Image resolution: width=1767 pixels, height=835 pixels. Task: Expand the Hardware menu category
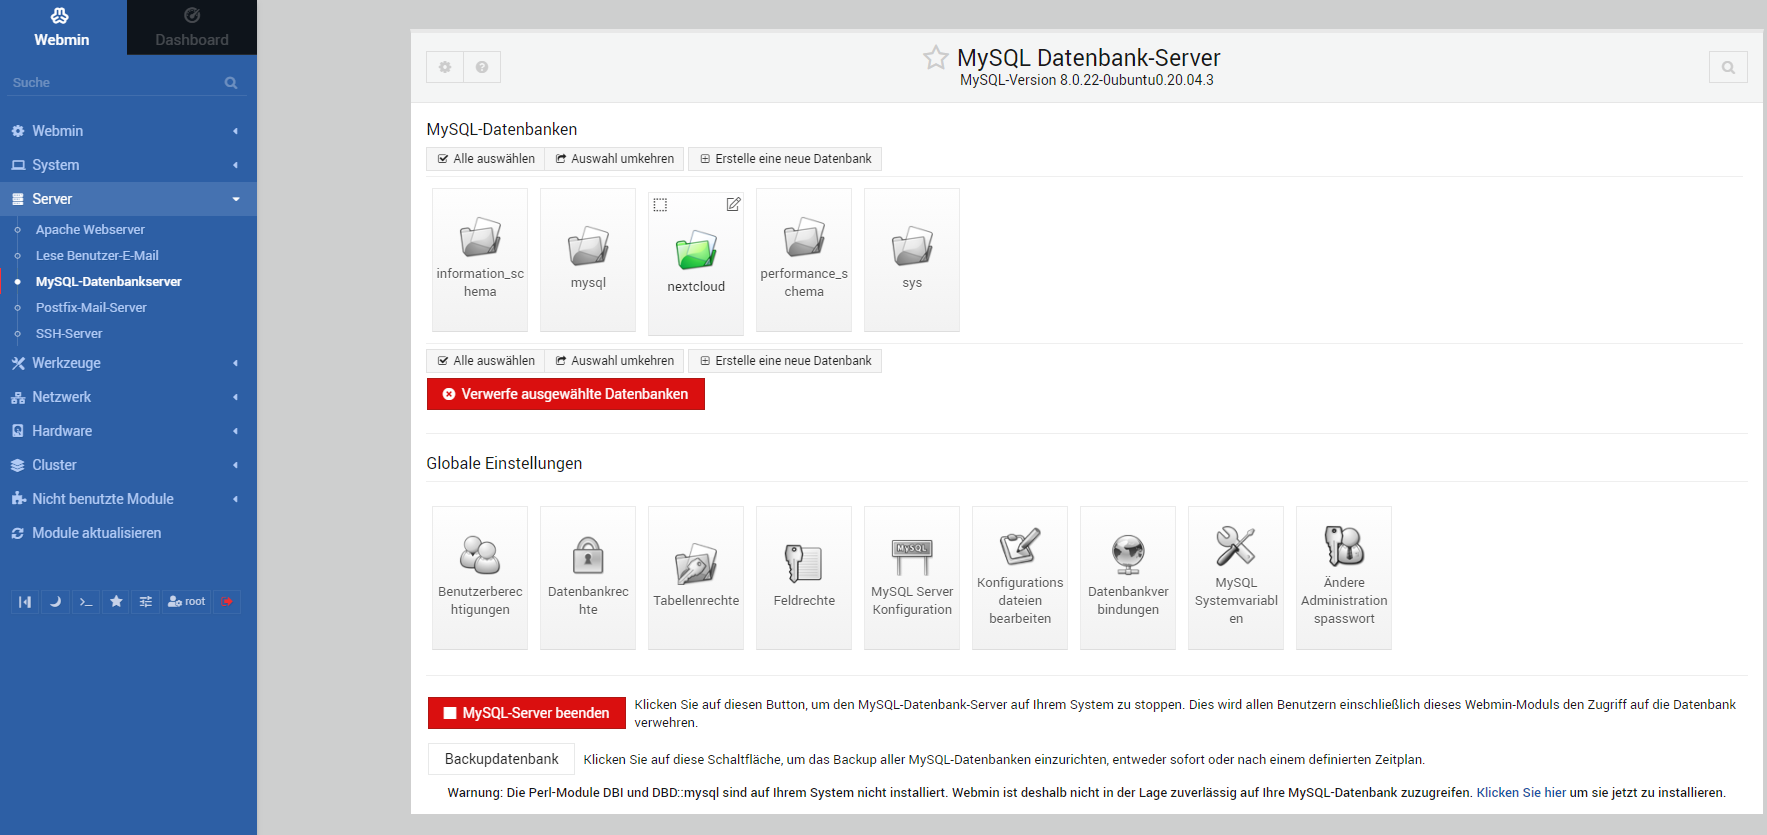(128, 431)
